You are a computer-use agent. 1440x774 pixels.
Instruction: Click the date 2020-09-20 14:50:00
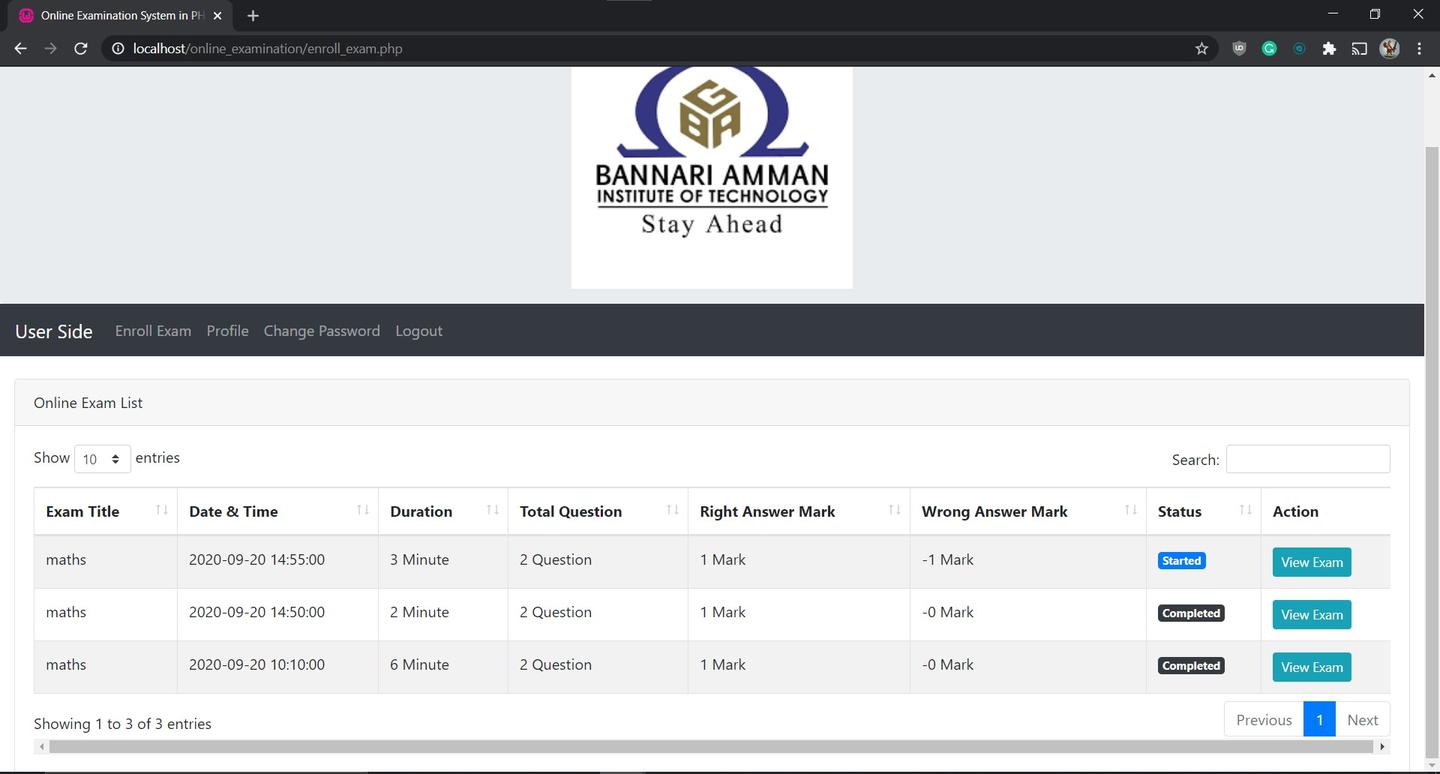(x=257, y=612)
